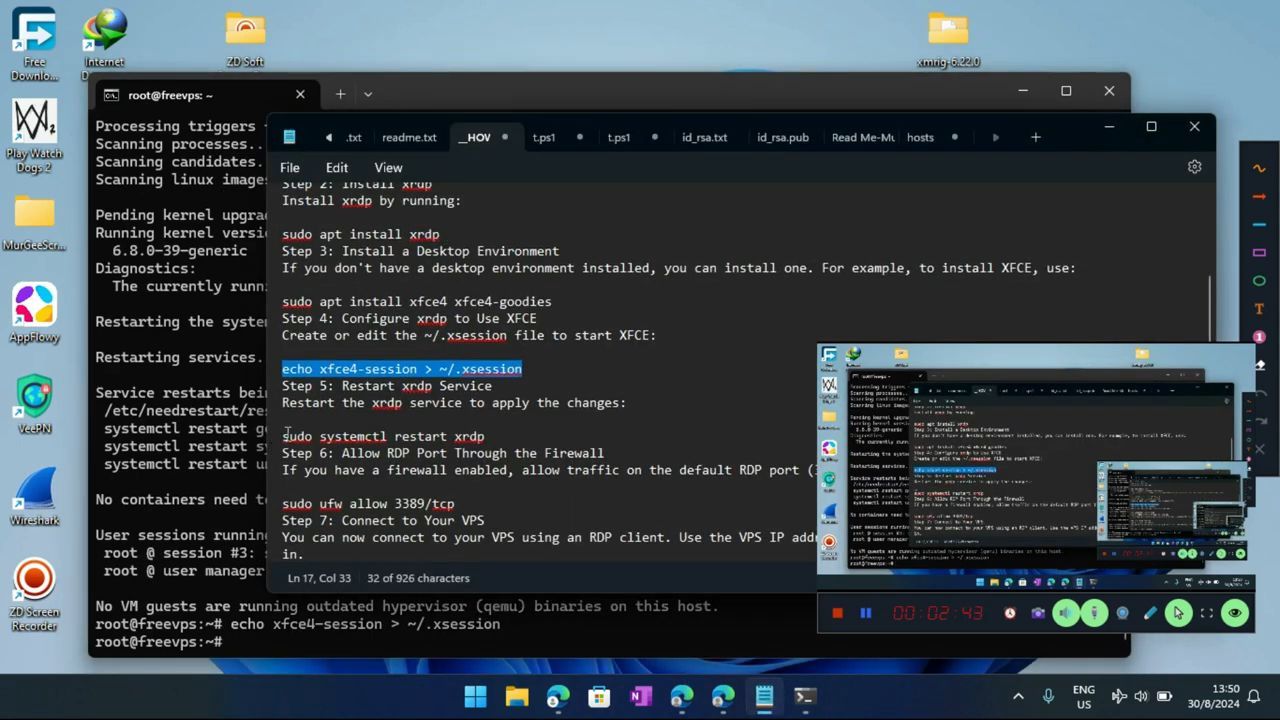Toggle the recorder preview eye icon
The height and width of the screenshot is (720, 1280).
pos(1235,613)
